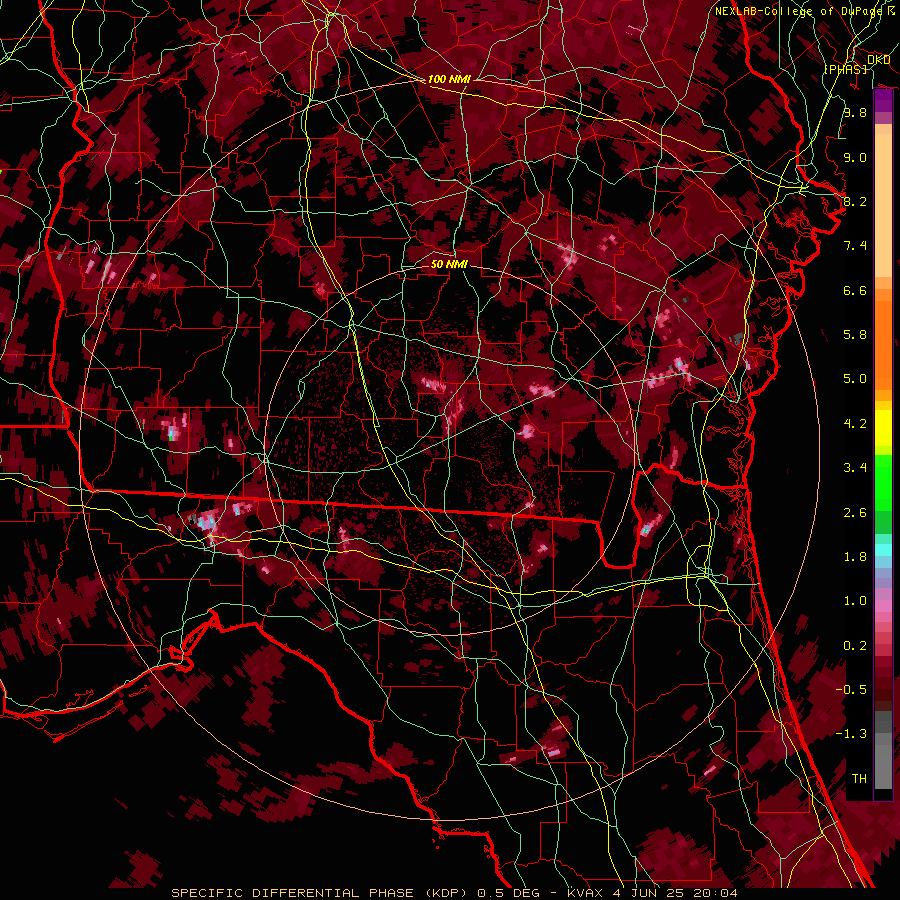Click the 50 NMI range ring label
Screen dimensions: 900x900
click(449, 264)
